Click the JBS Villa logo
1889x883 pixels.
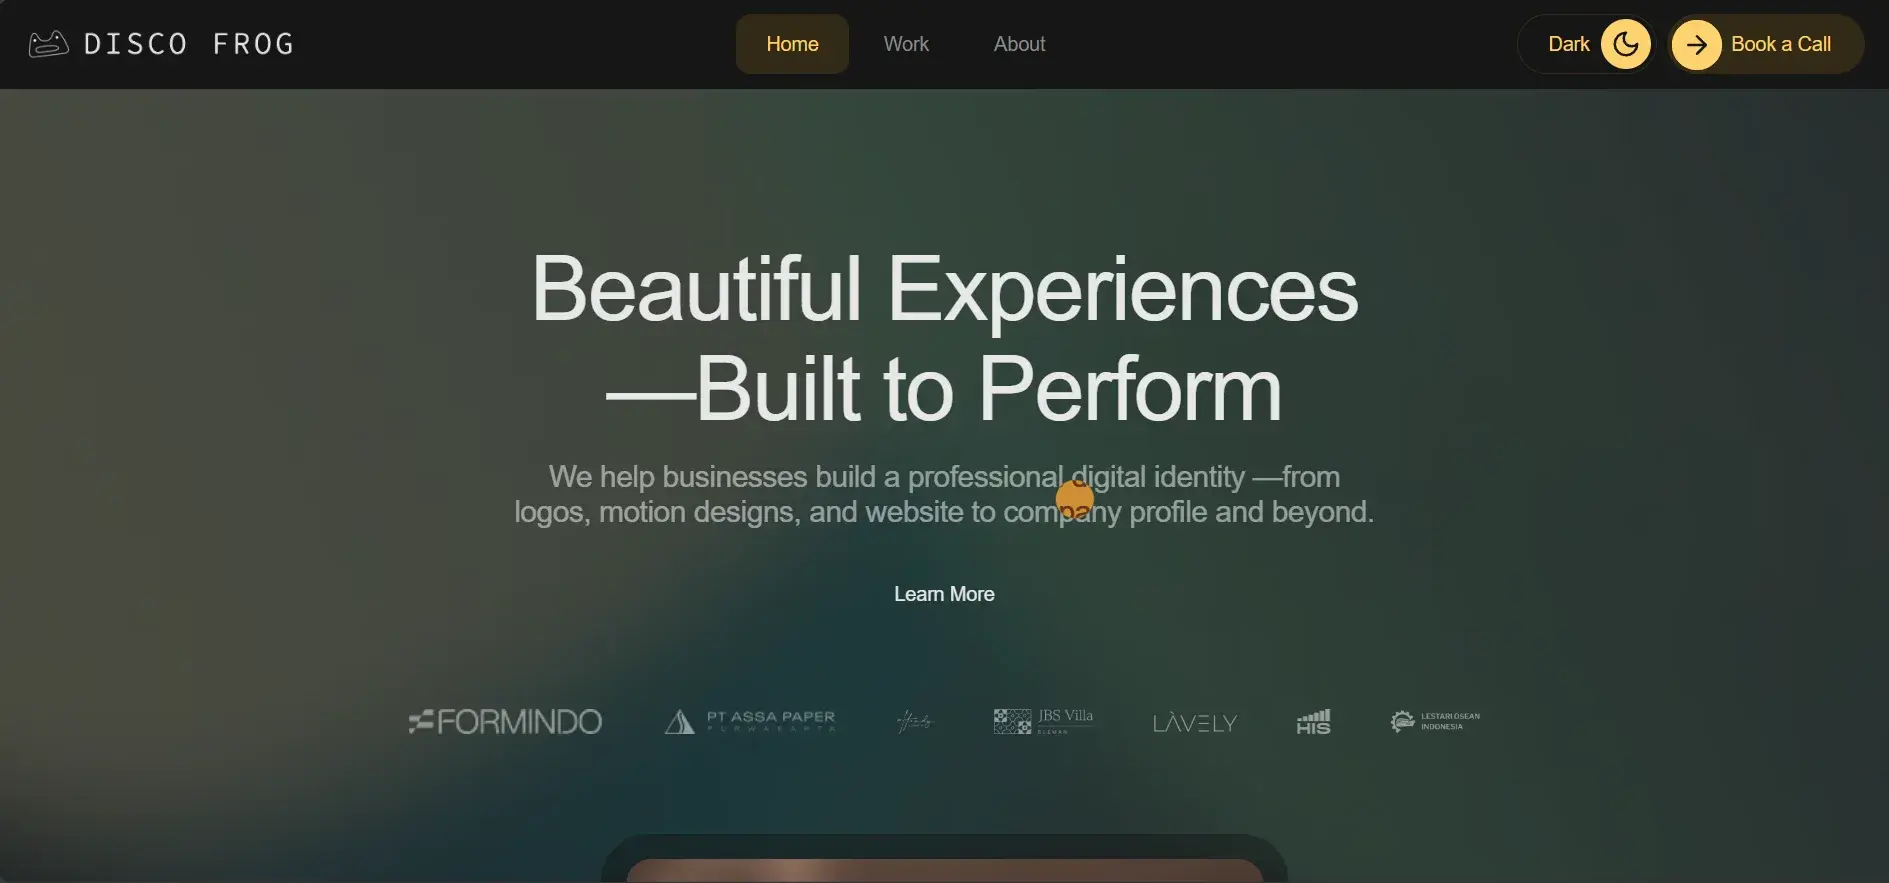pos(1043,721)
